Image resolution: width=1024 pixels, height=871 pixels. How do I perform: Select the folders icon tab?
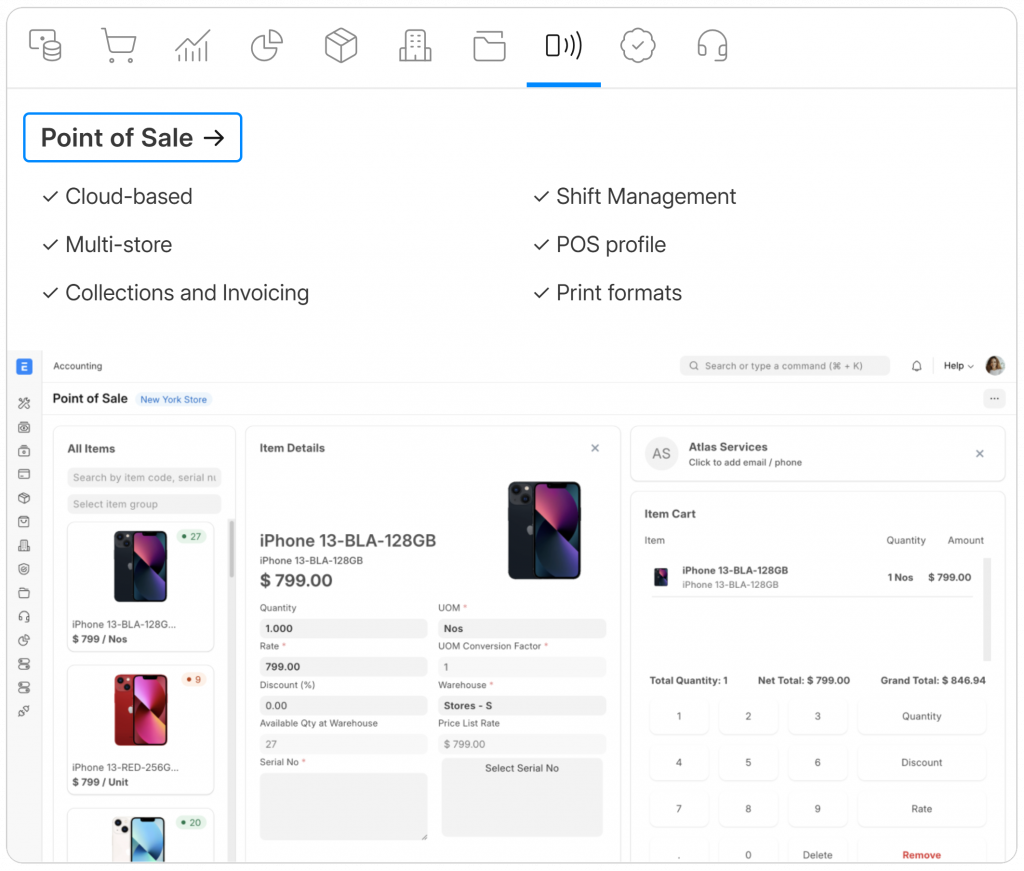click(x=489, y=46)
